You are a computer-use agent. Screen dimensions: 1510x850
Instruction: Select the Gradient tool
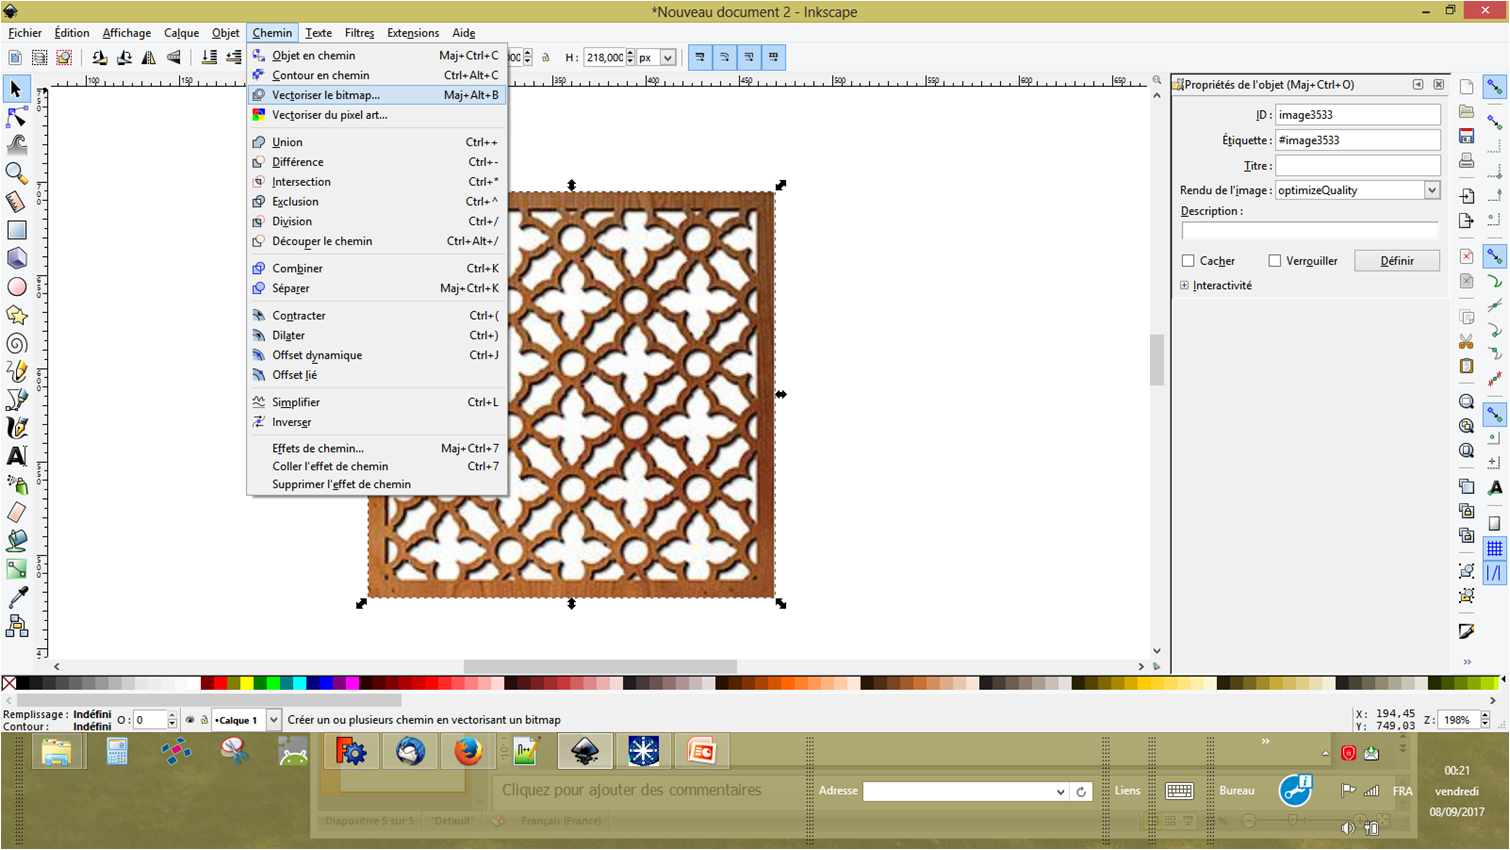click(x=16, y=569)
